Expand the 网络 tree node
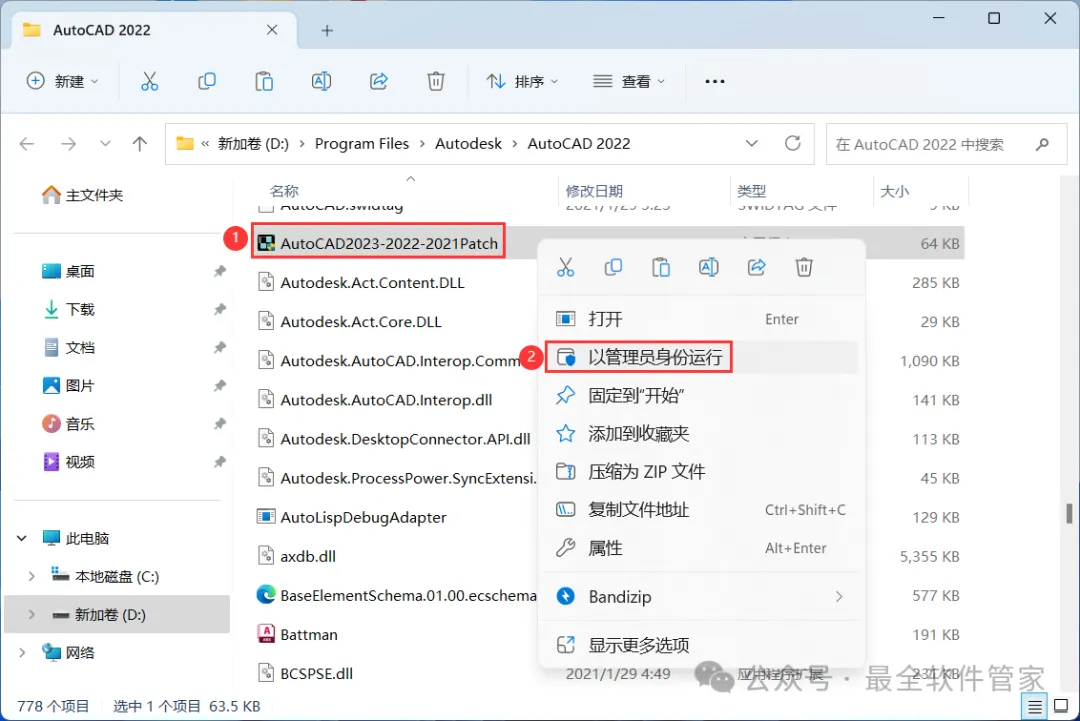 [22, 652]
